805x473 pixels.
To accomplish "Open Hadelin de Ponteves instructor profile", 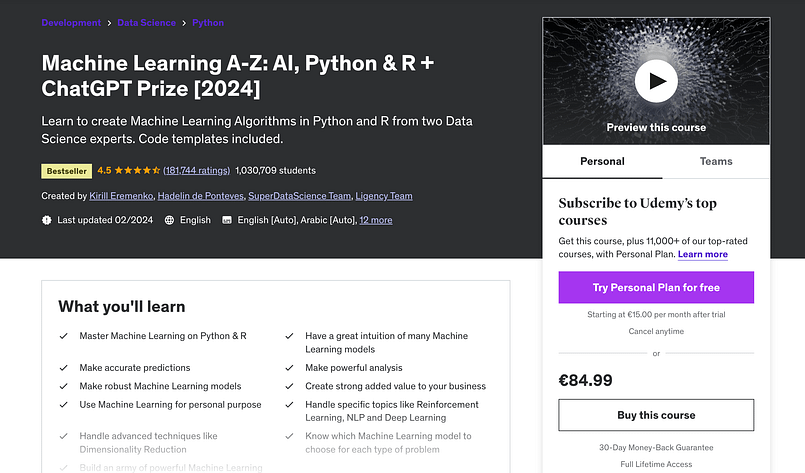I will 201,196.
